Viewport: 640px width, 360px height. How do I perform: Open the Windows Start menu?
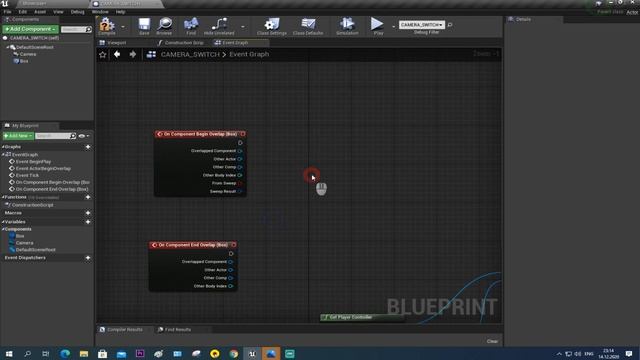click(x=9, y=354)
